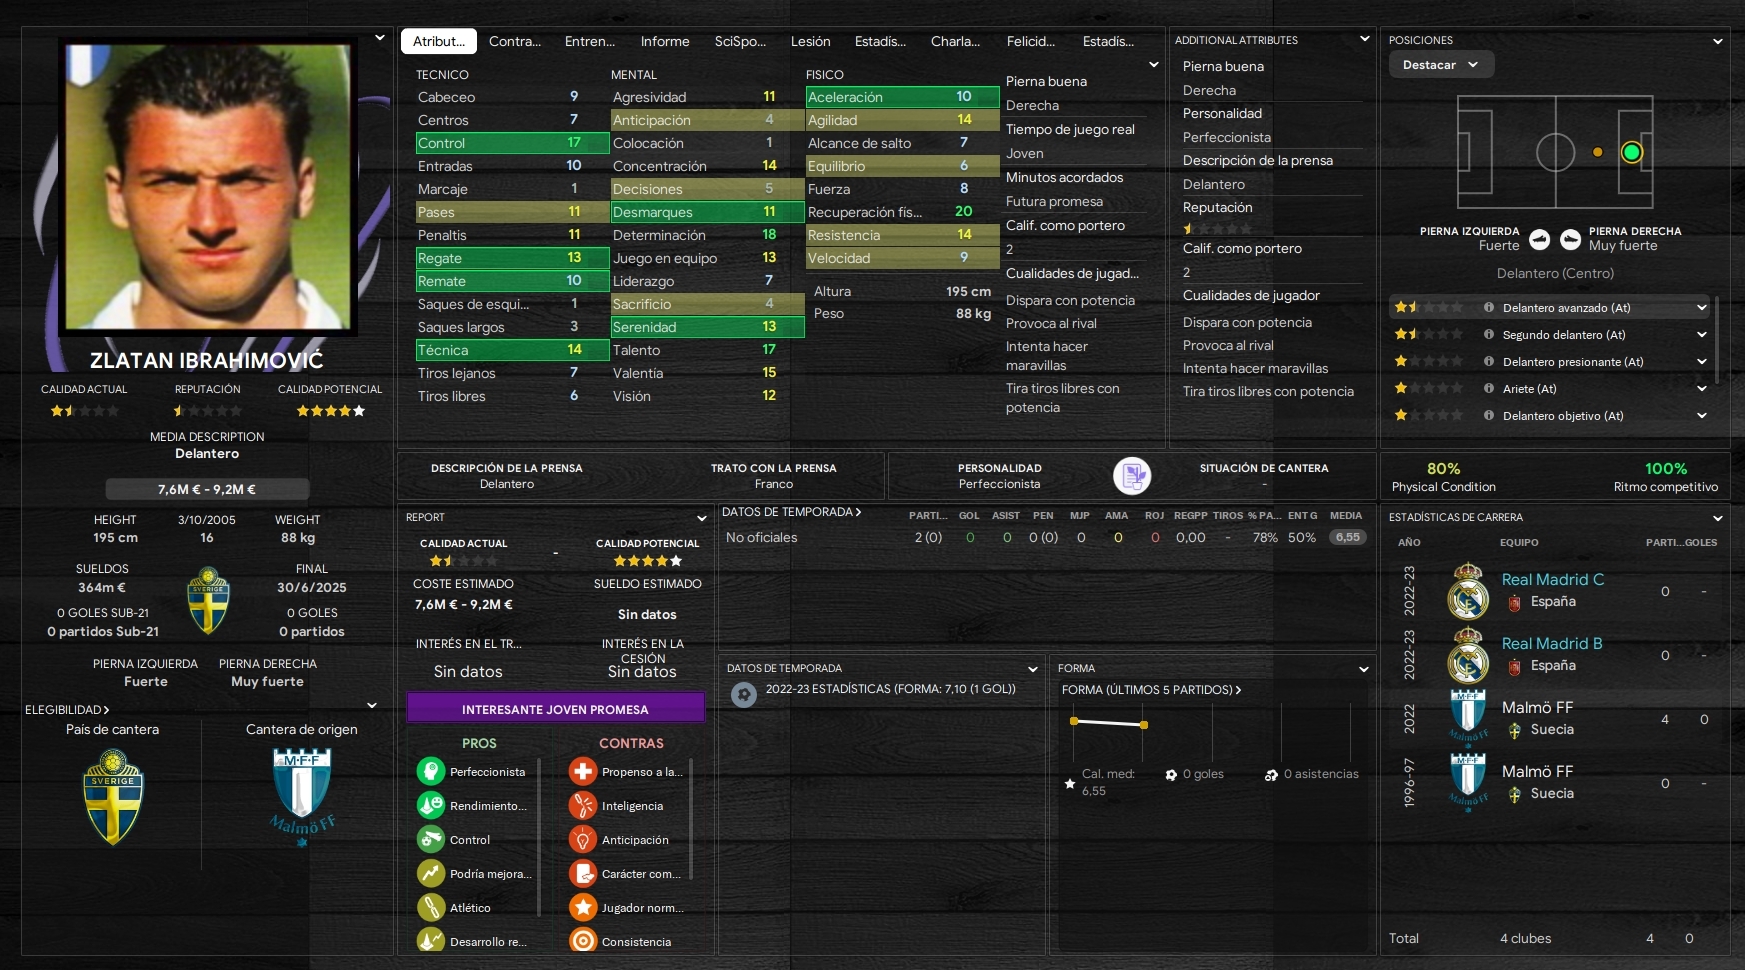Click the Contras list scrollbar
This screenshot has height=970, width=1745.
692,820
